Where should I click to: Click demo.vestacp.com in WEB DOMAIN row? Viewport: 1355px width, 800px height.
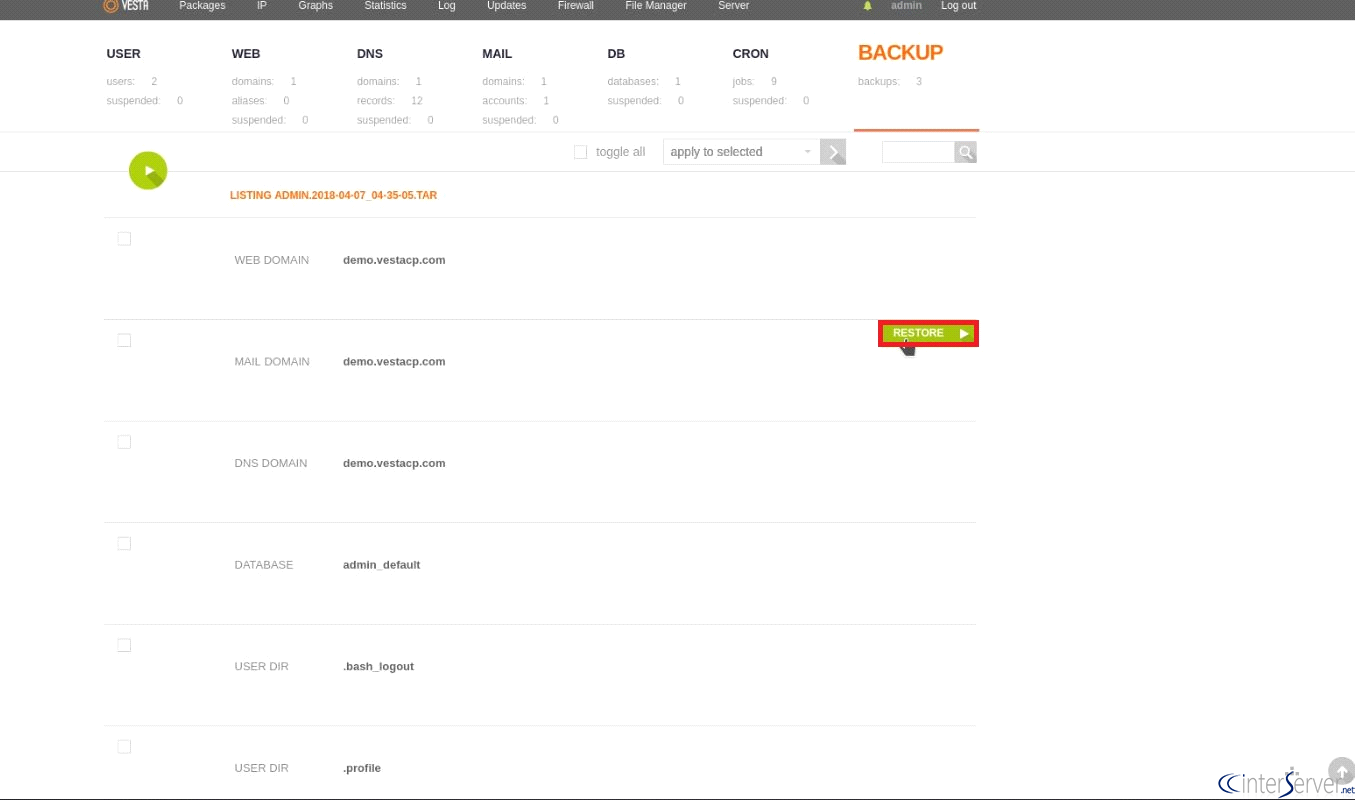tap(394, 260)
